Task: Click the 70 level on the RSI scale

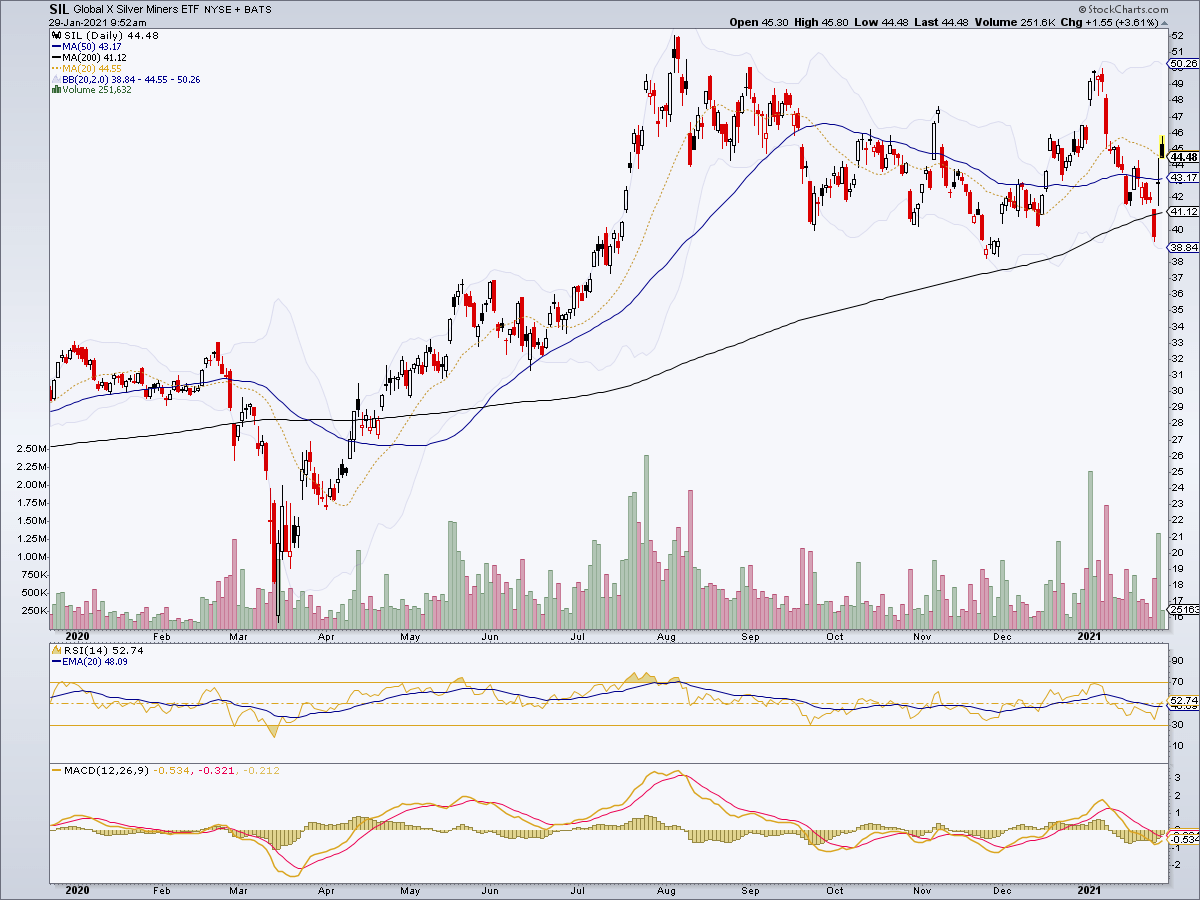Action: 1177,682
